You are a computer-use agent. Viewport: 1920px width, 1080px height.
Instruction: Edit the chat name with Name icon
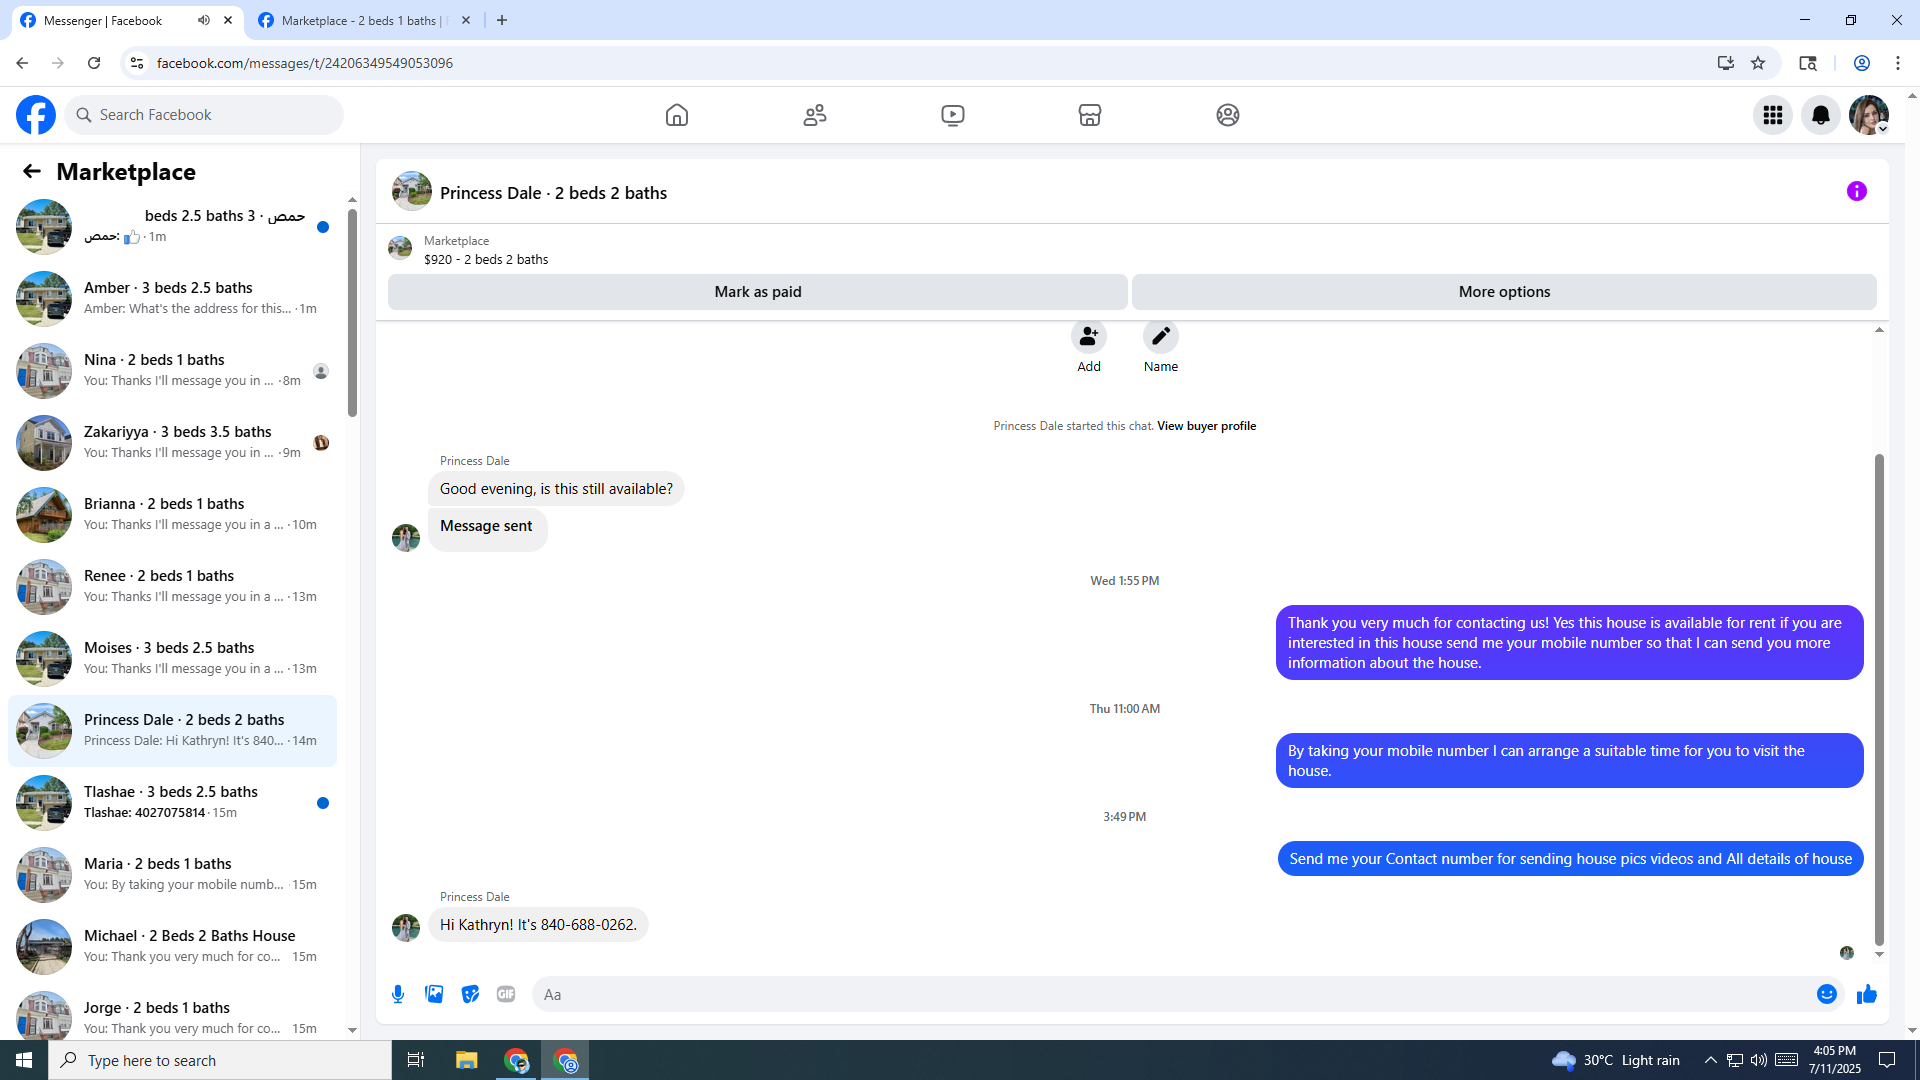(x=1161, y=337)
